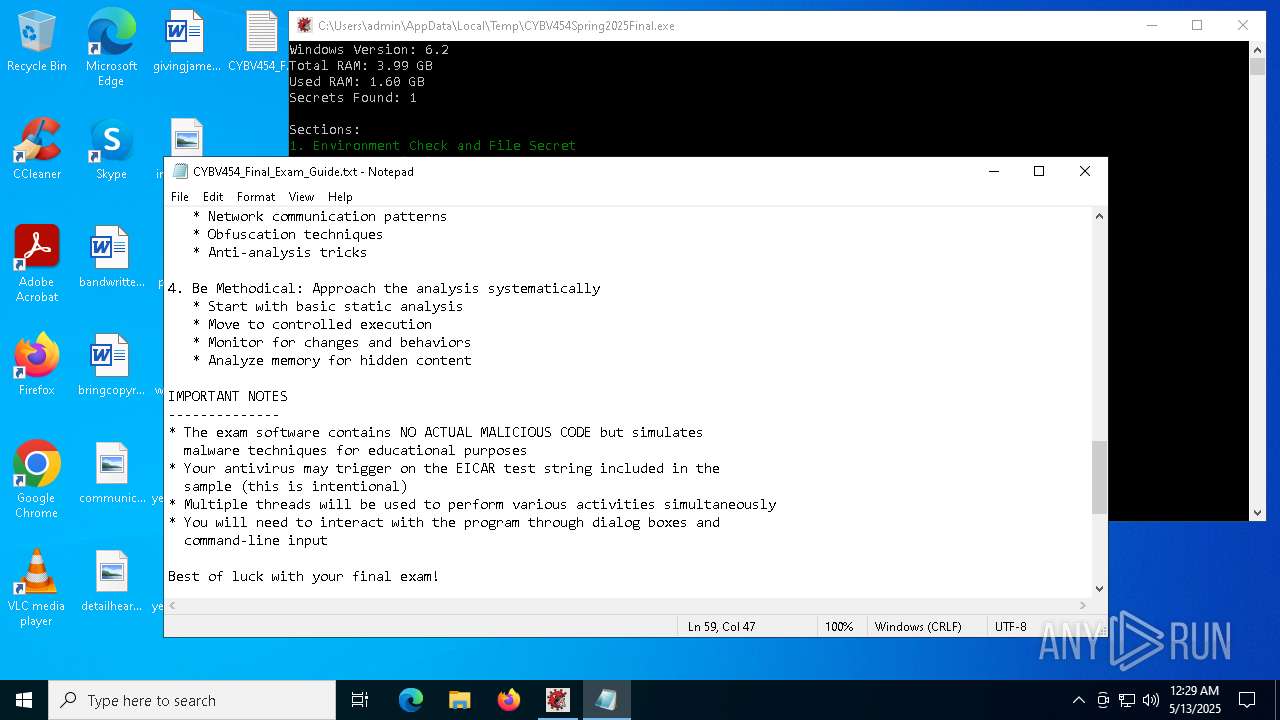
Task: Open the Recycle Bin desktop icon
Action: (x=37, y=42)
